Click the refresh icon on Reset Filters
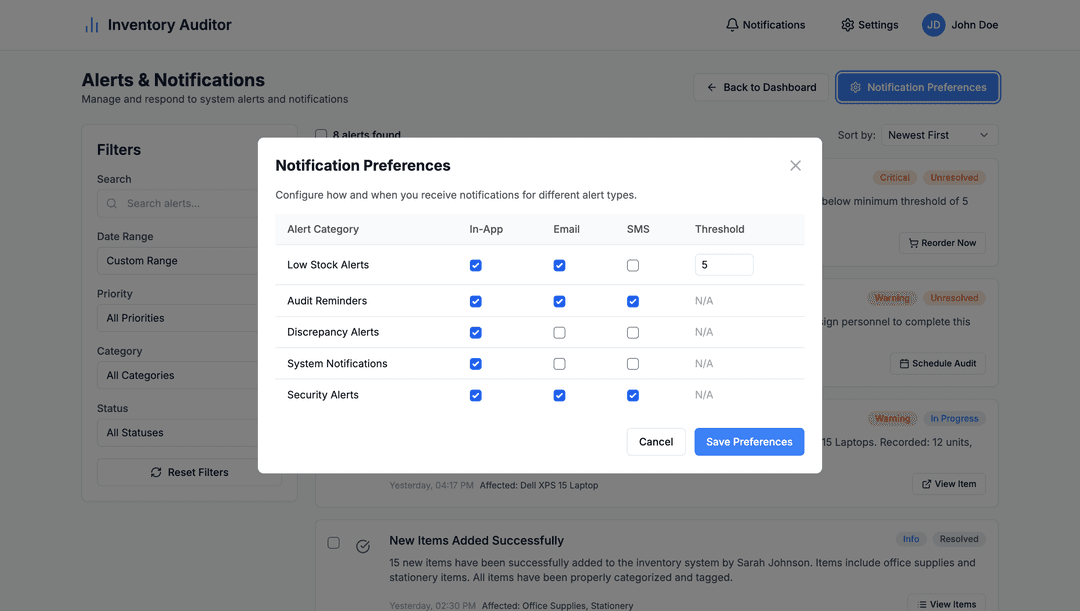1080x611 pixels. (x=155, y=471)
